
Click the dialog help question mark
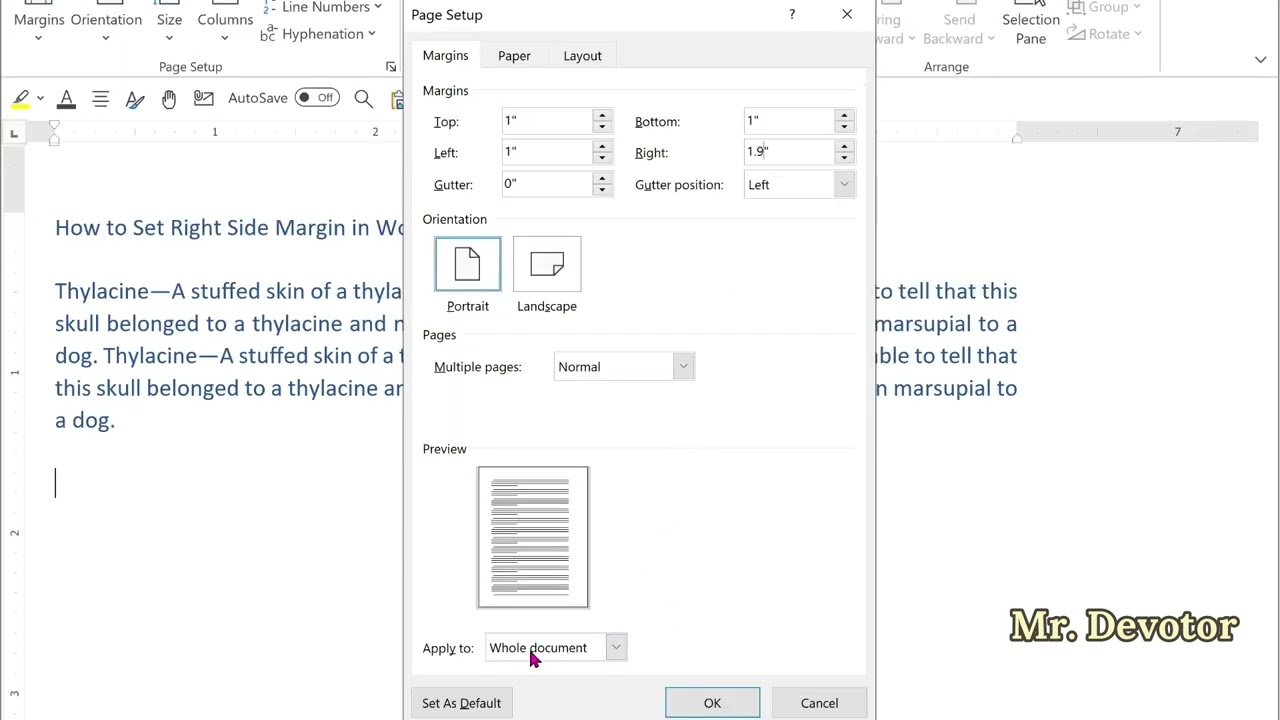pos(792,14)
